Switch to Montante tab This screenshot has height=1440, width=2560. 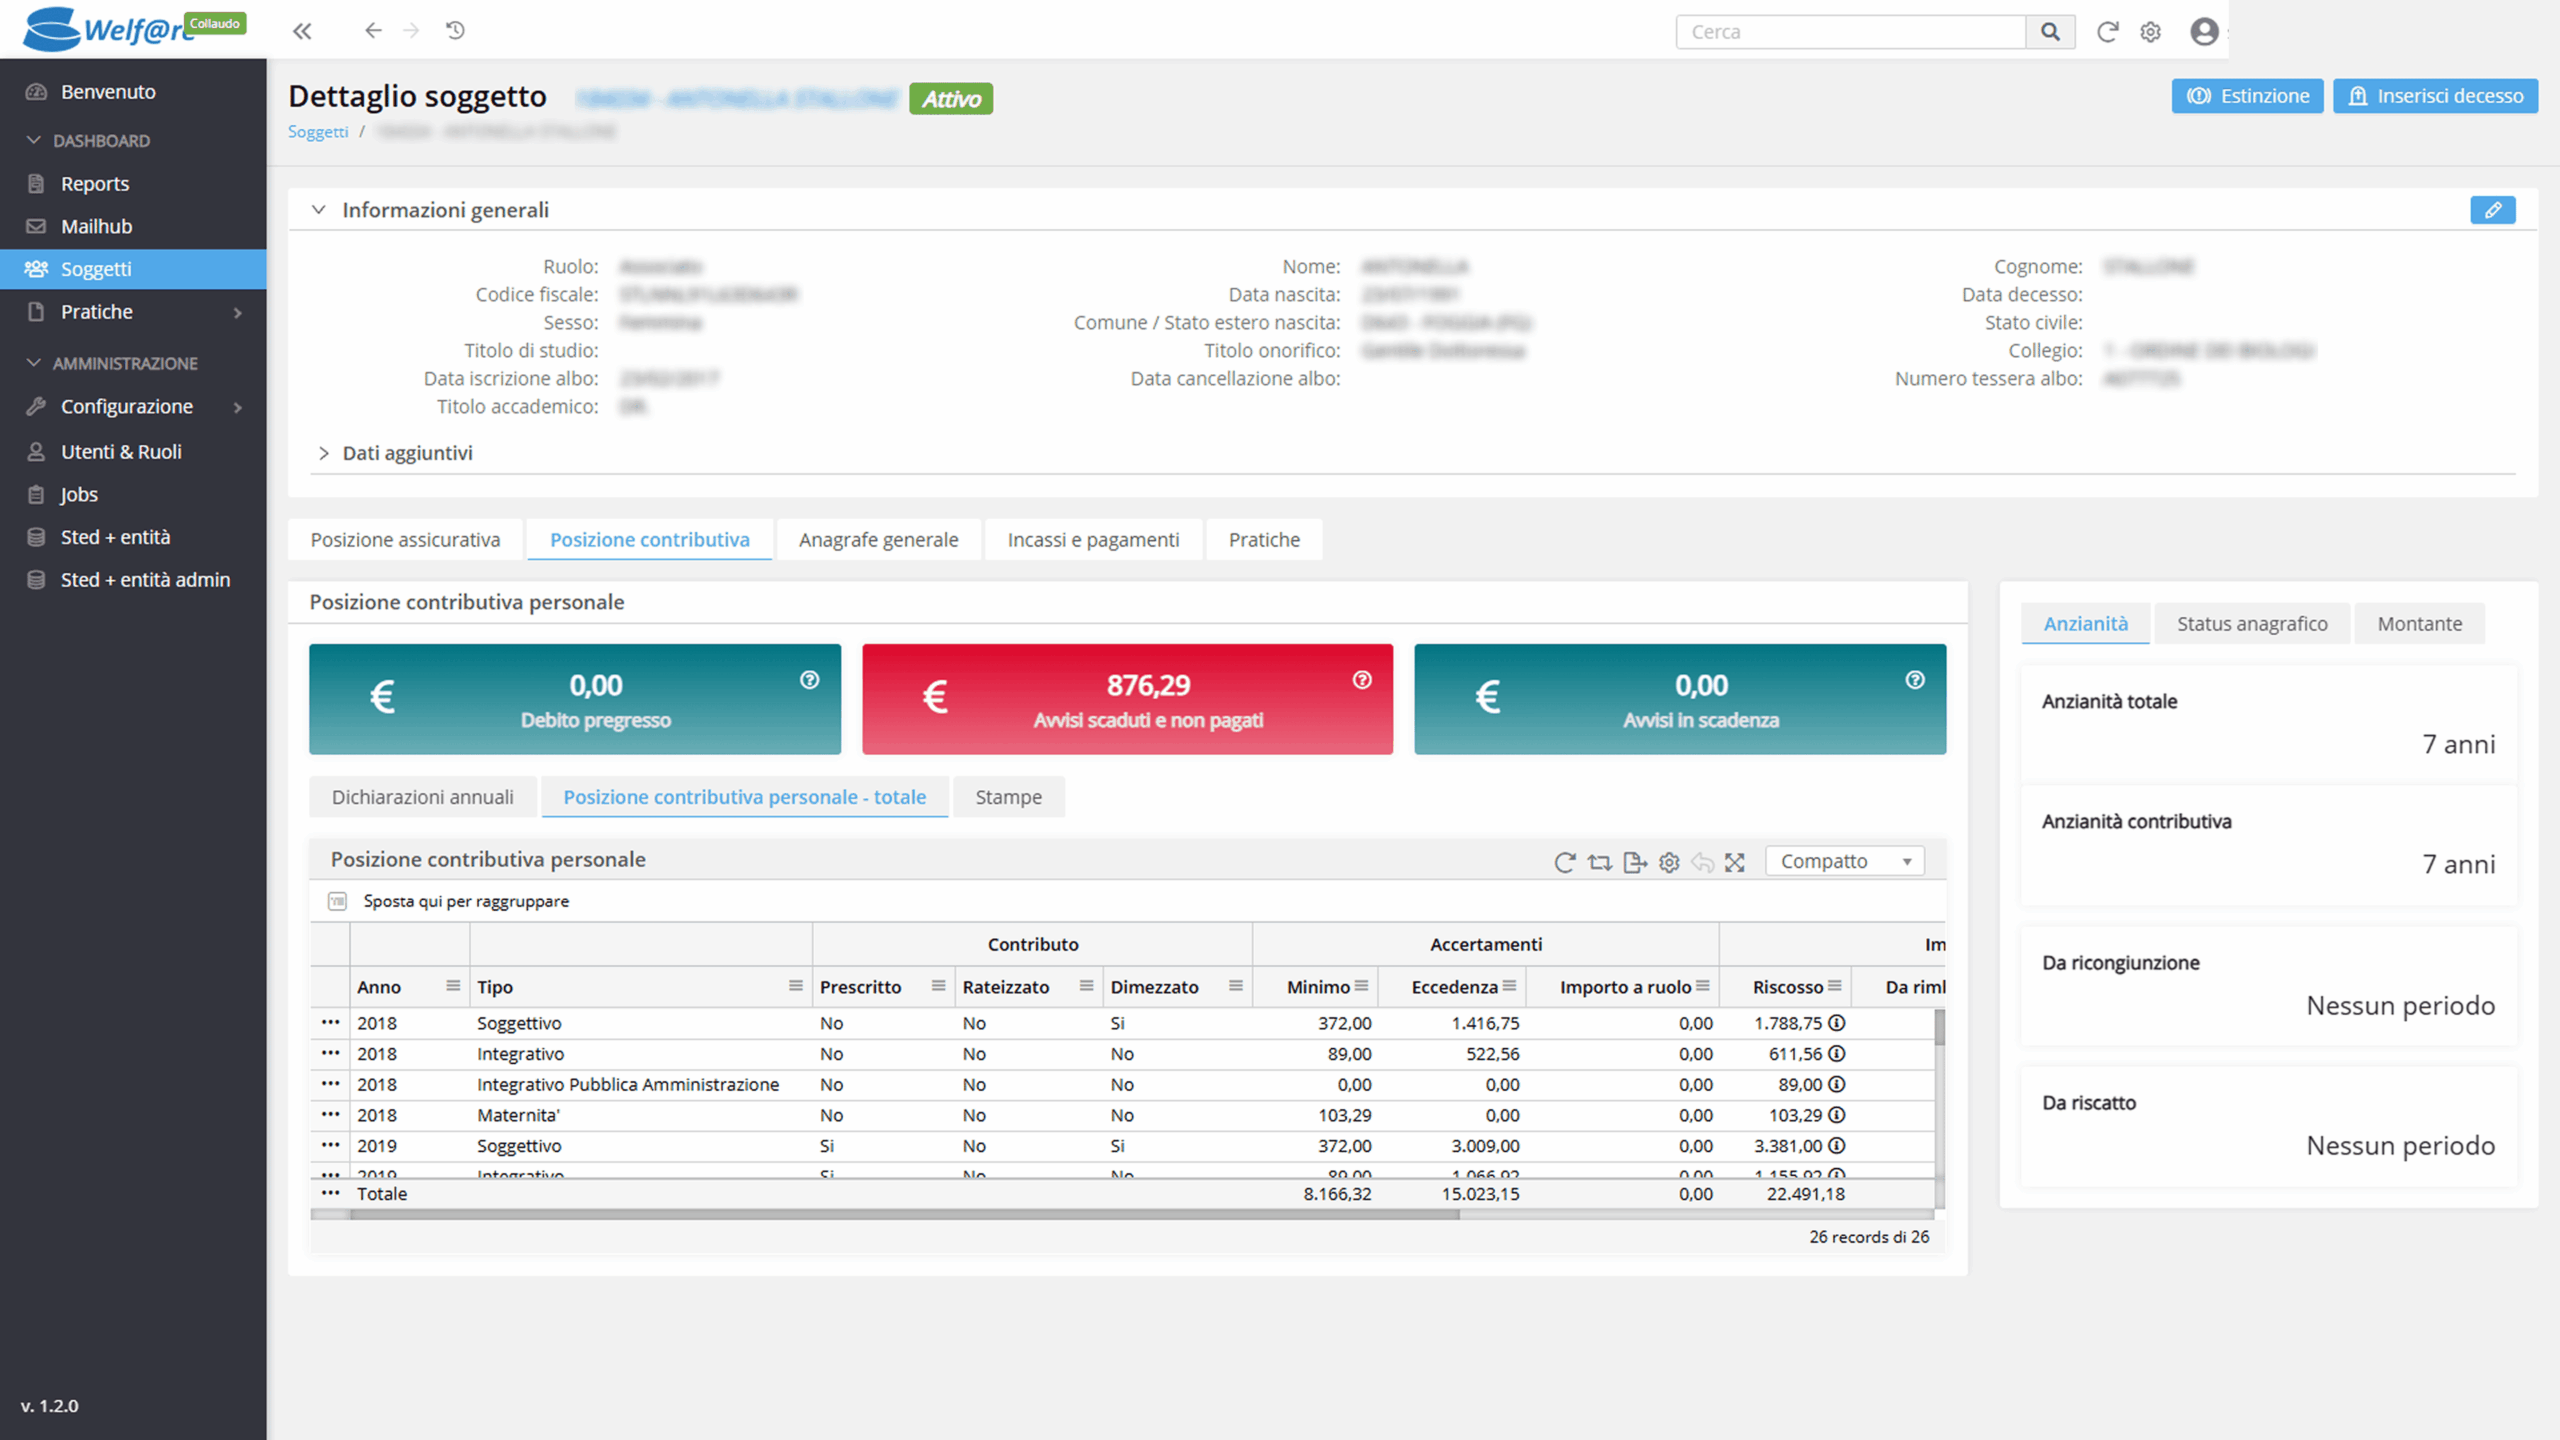(x=2419, y=624)
